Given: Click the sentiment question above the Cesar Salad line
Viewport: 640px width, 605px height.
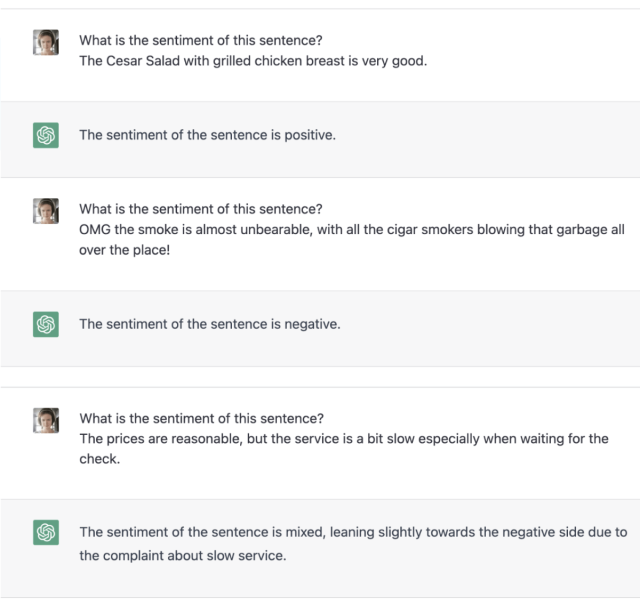Looking at the screenshot, I should coord(201,41).
